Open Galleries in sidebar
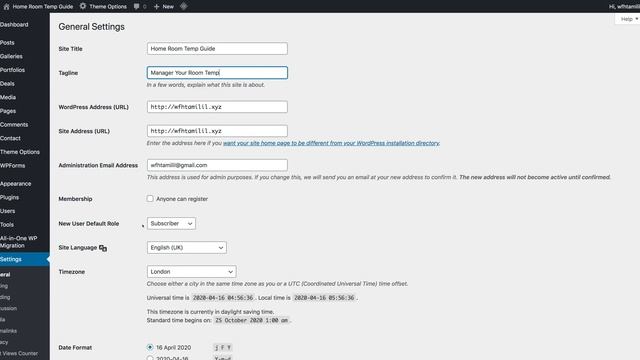 point(11,56)
